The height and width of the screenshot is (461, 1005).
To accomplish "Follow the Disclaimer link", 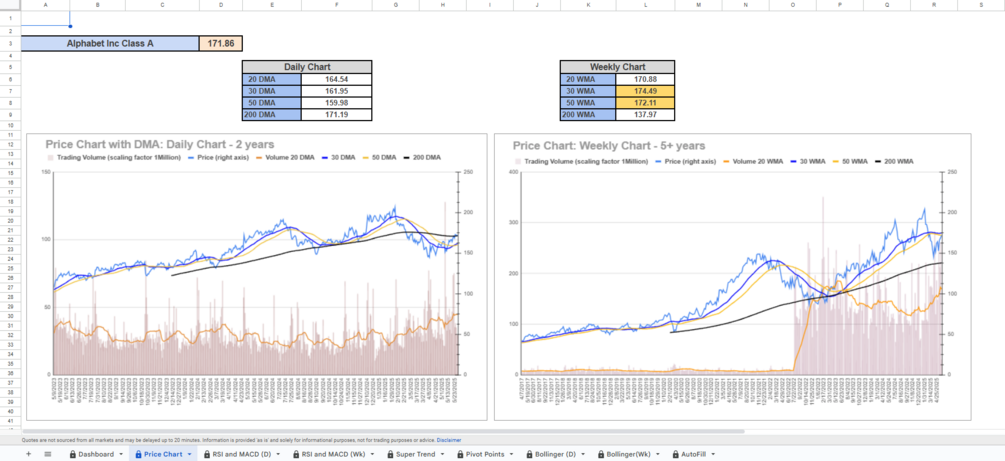I will 449,440.
